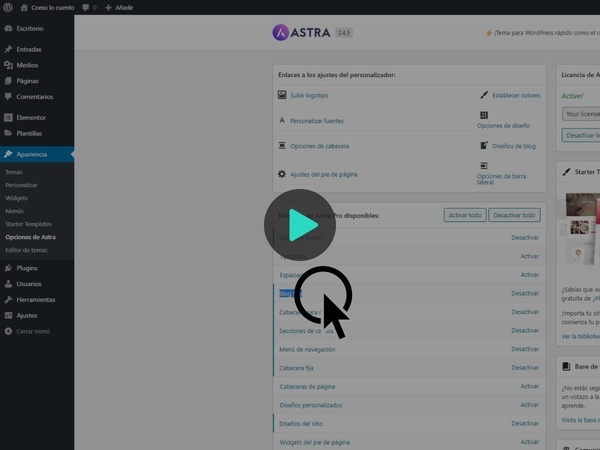Image resolution: width=600 pixels, height=450 pixels.
Task: Open Ajustes del pie de página link
Action: (324, 174)
